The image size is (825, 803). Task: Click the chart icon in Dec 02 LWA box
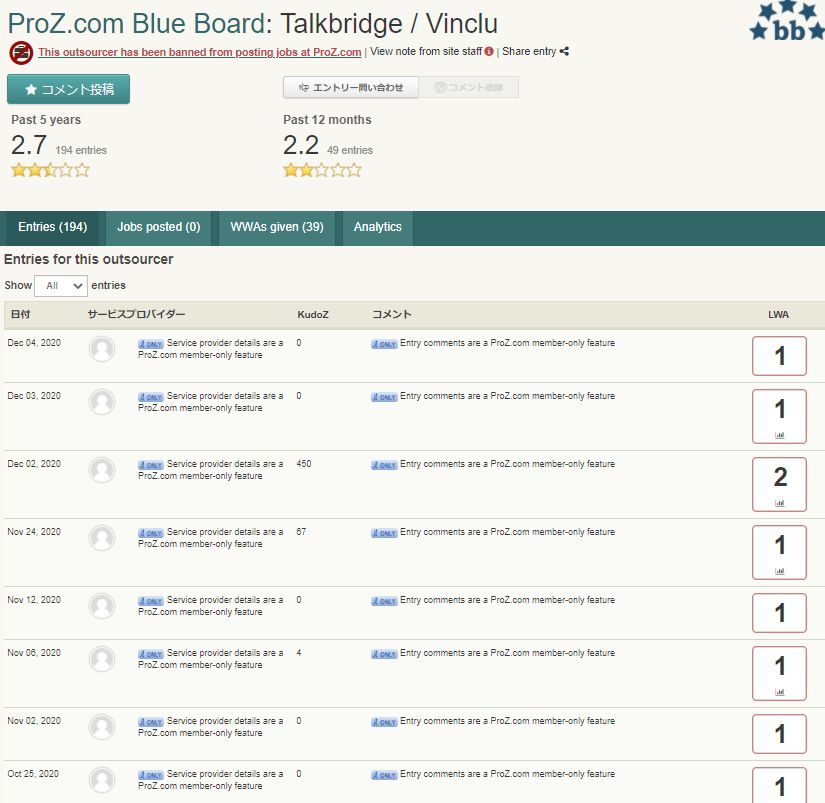(780, 503)
